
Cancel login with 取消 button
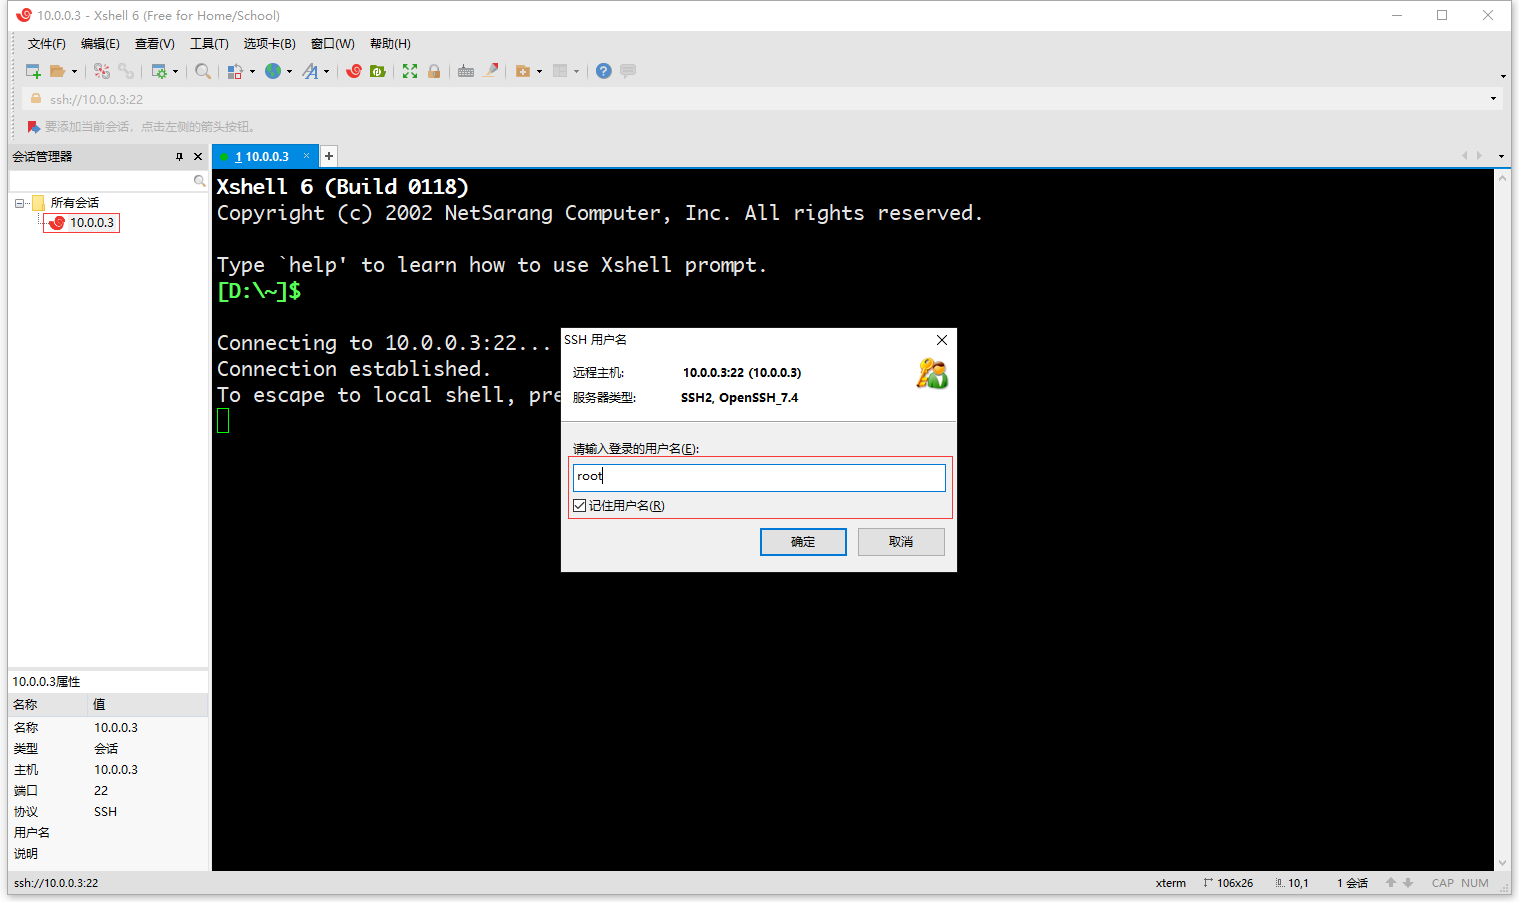pos(901,542)
